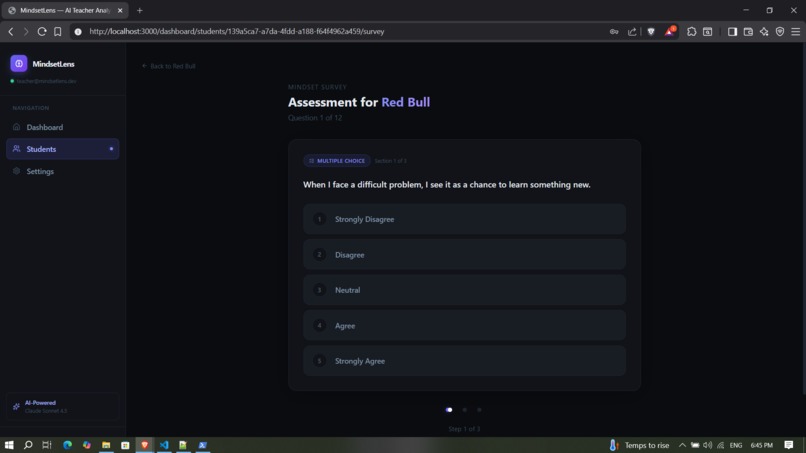Click the URL address field
806x453 pixels.
236,31
